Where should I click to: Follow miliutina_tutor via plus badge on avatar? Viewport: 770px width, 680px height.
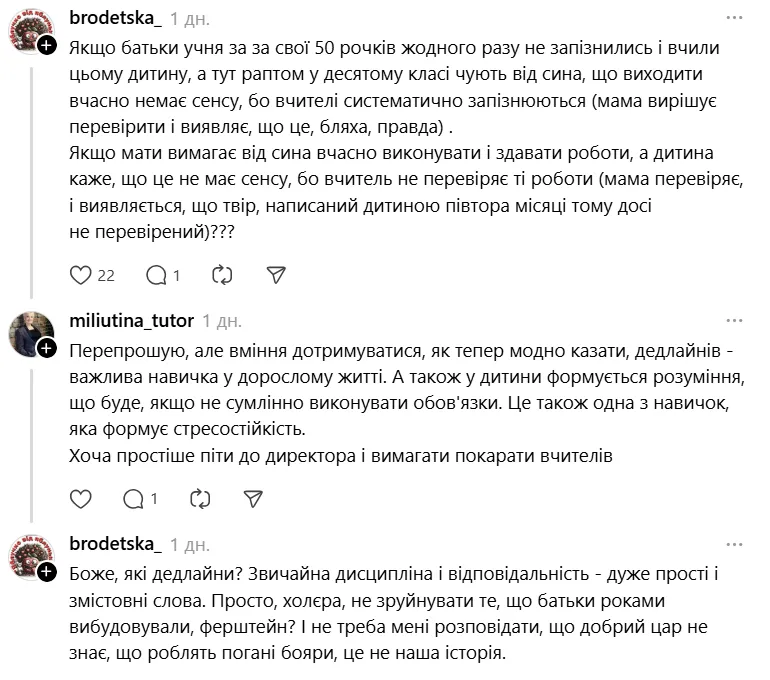pos(46,348)
